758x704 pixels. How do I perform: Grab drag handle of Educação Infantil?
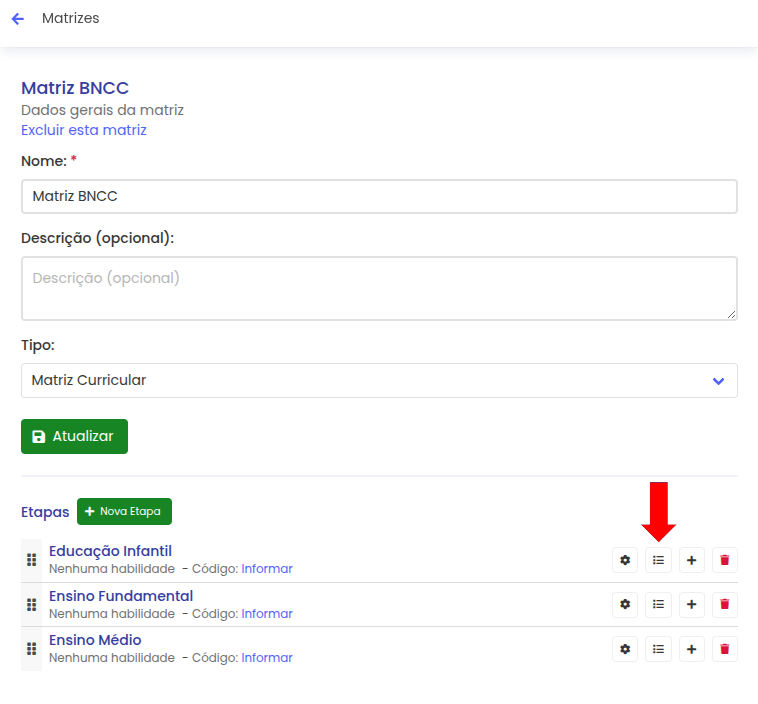click(31, 560)
